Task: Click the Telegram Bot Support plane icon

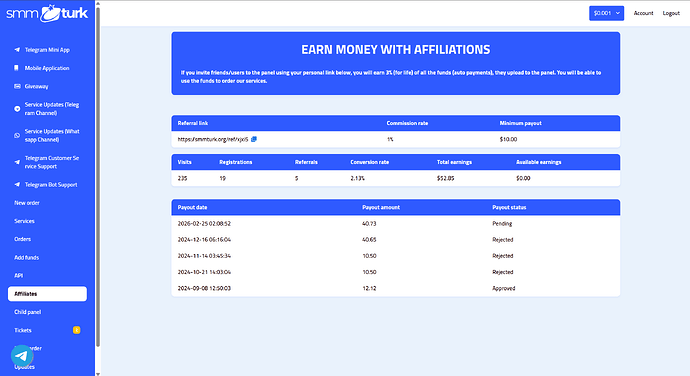Action: 17,185
